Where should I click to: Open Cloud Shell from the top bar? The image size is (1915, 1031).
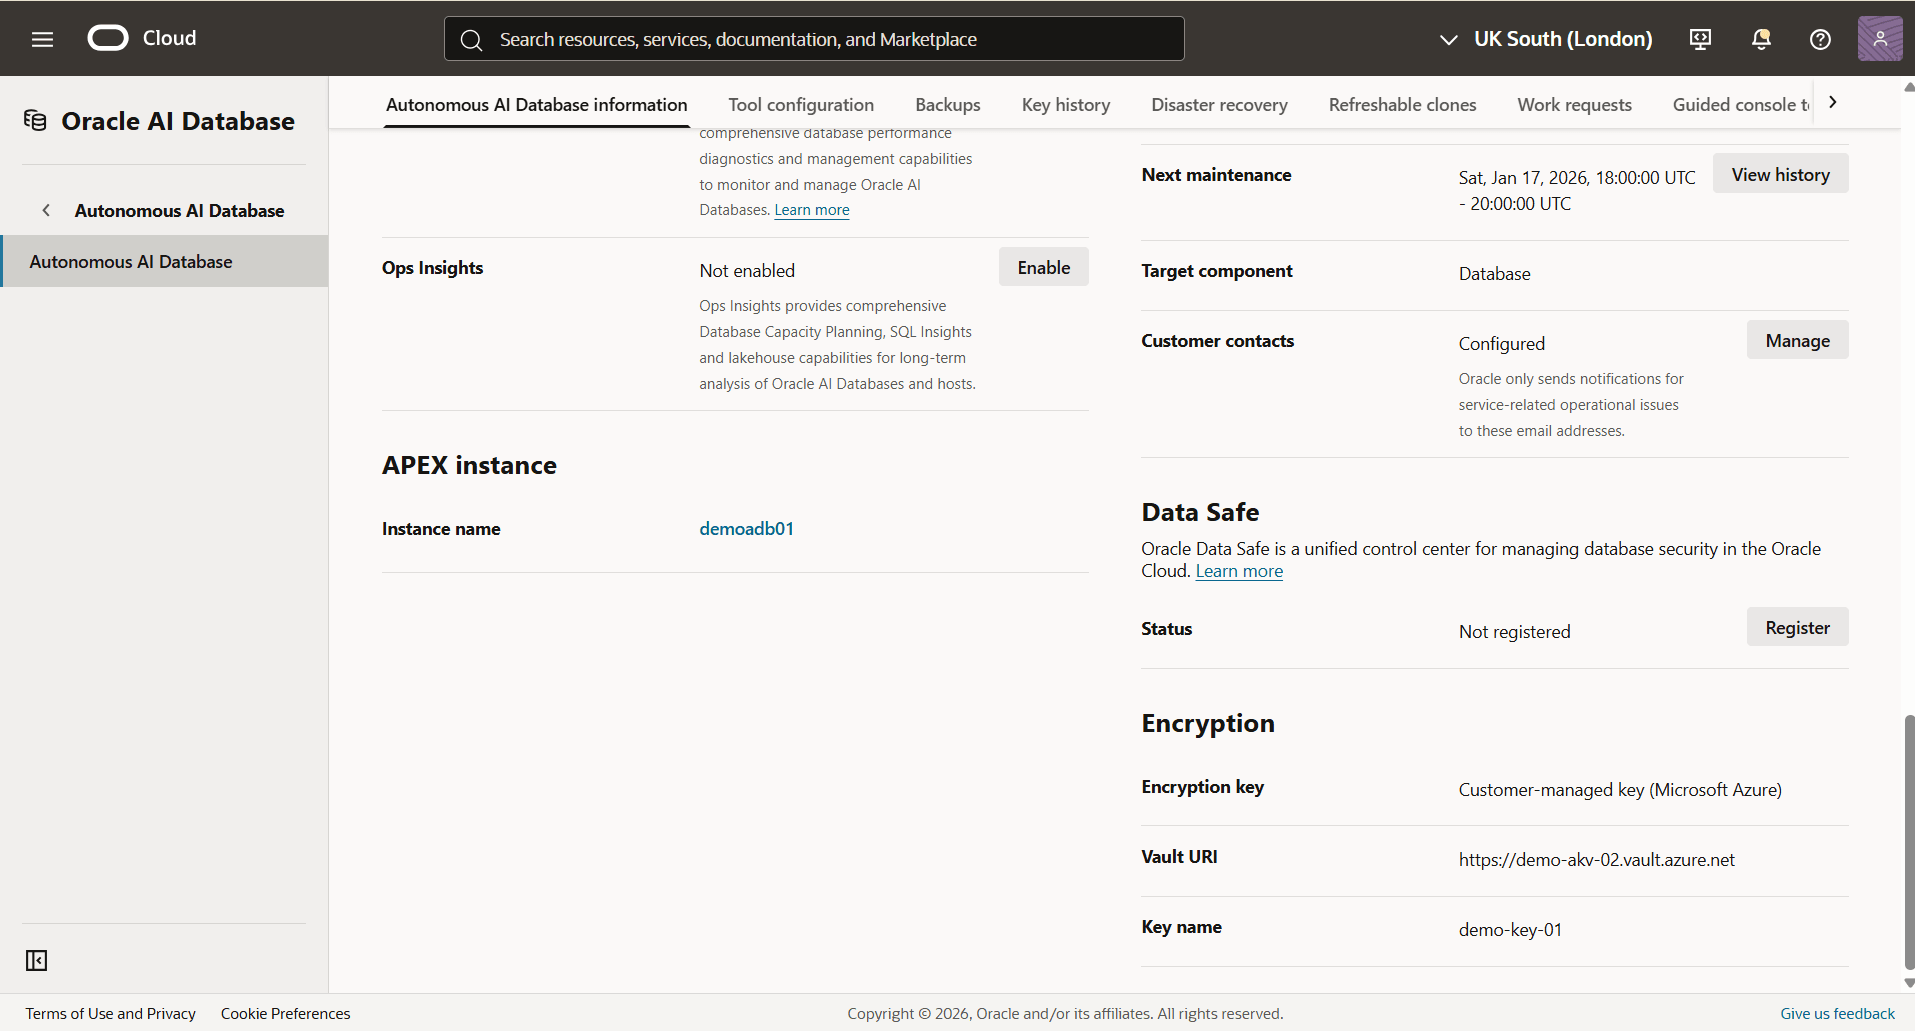pos(1700,39)
